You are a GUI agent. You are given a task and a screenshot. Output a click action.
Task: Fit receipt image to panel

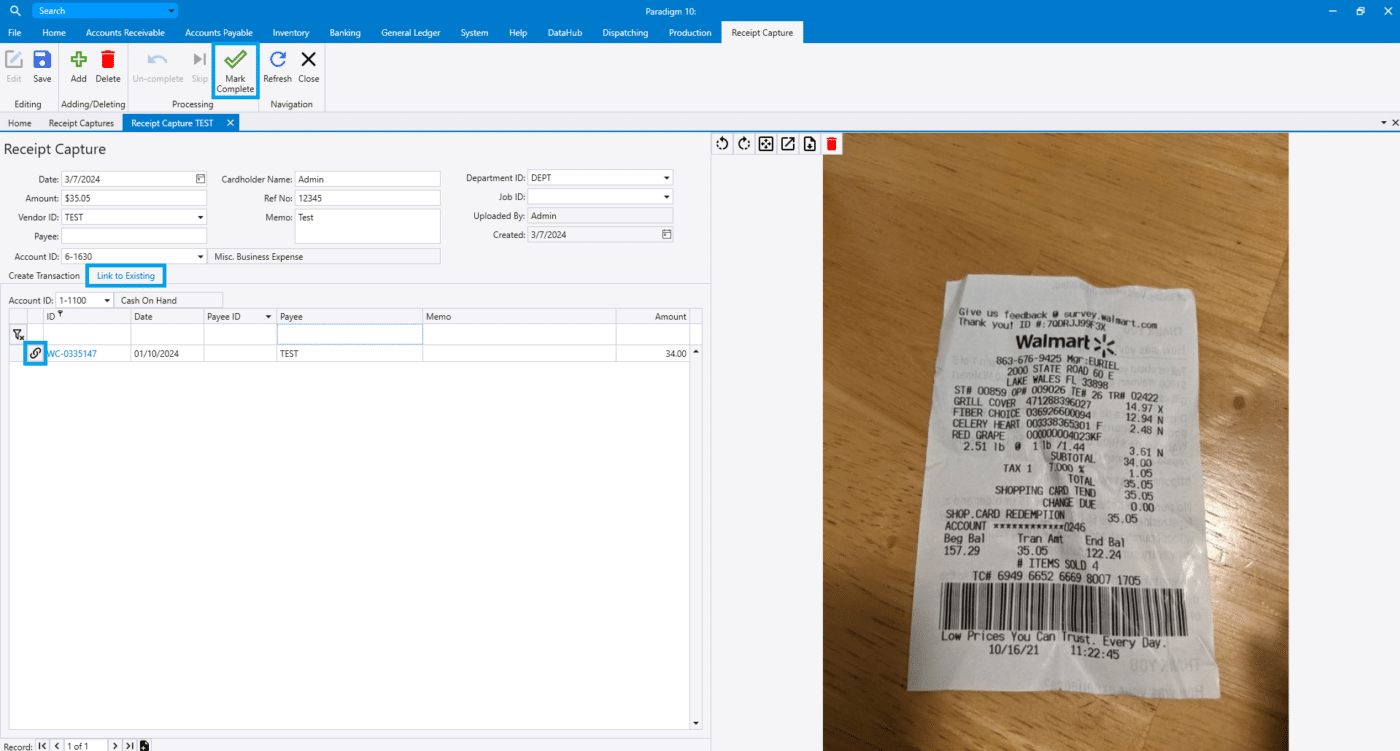tap(766, 144)
